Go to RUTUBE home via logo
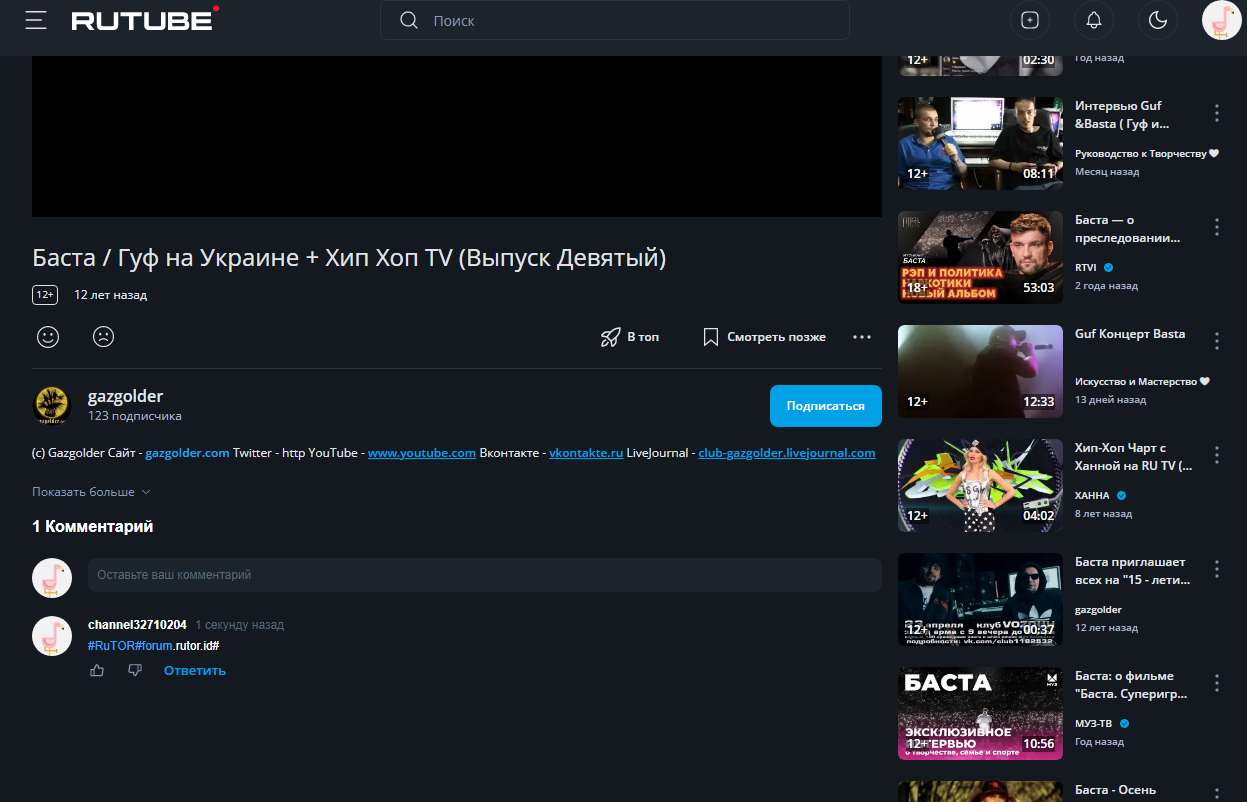This screenshot has width=1247, height=802. [x=145, y=20]
